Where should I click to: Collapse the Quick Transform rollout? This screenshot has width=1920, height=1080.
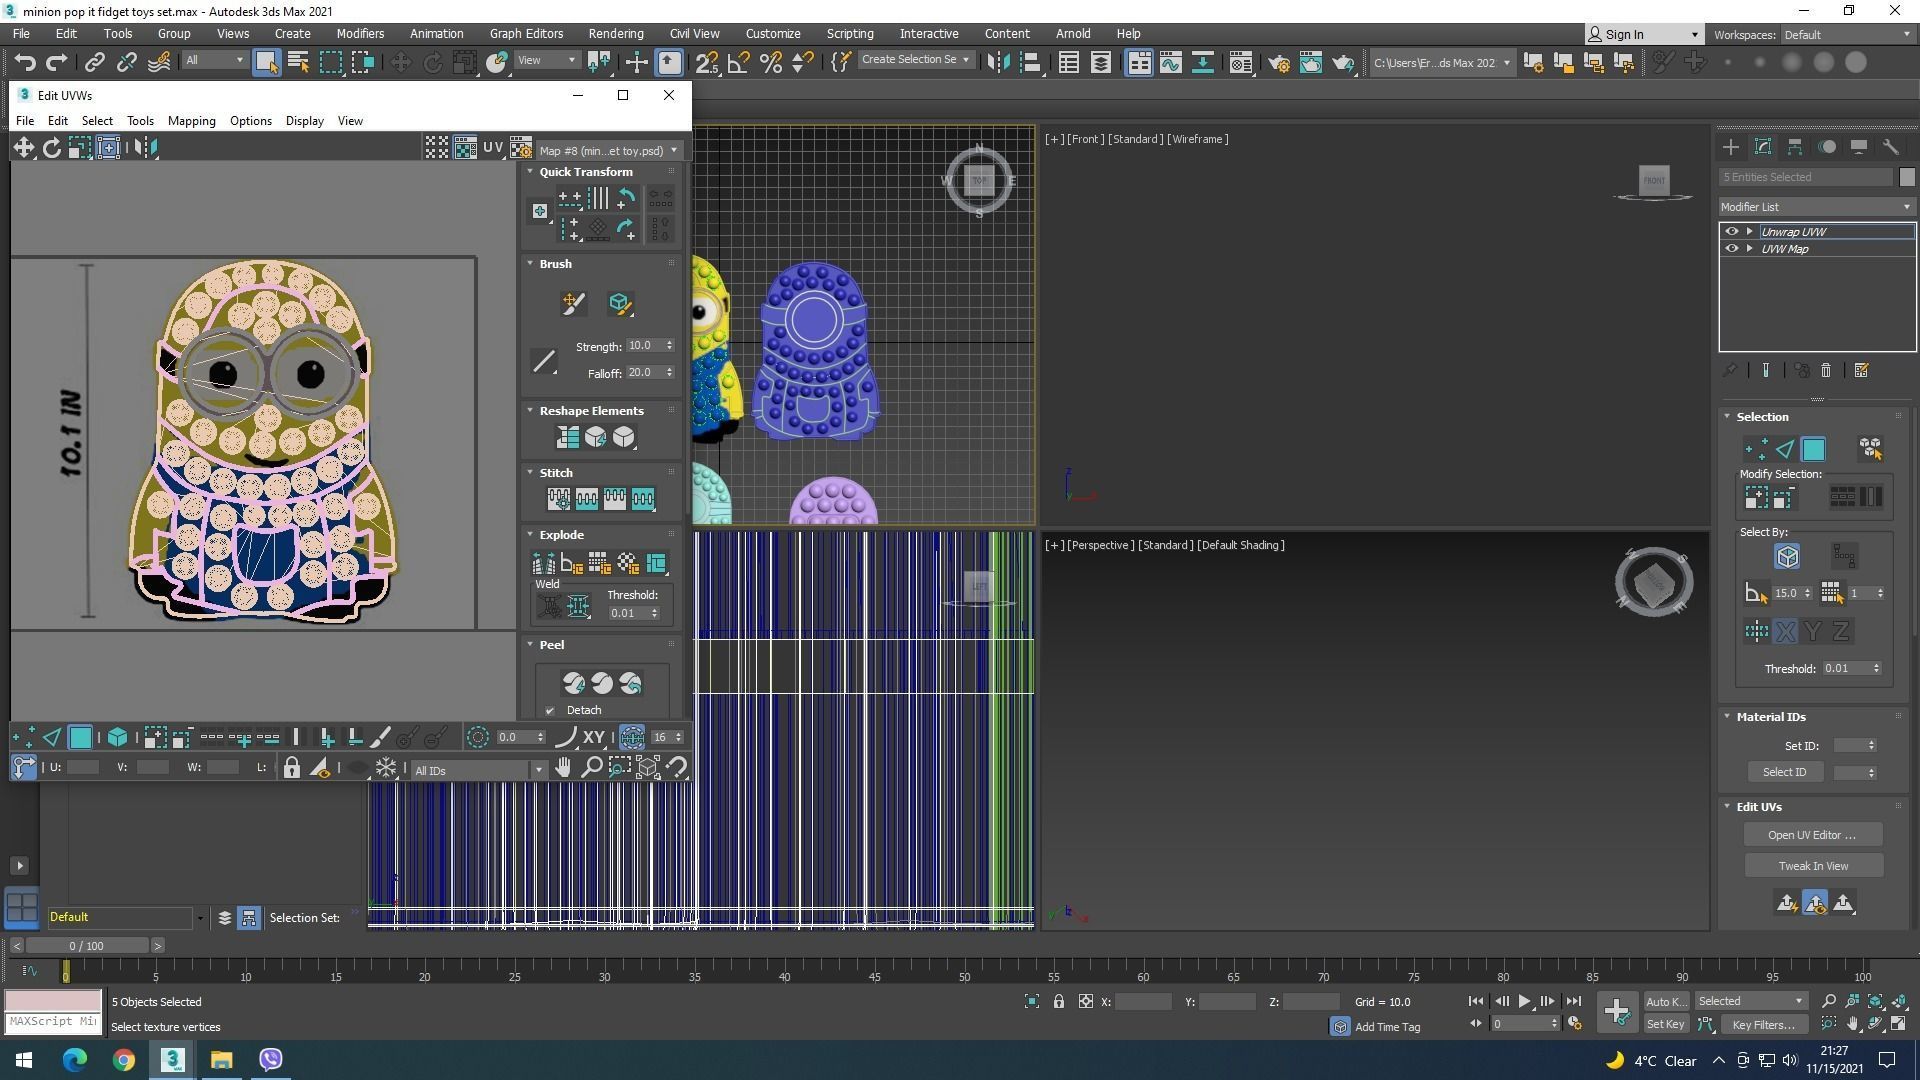[x=586, y=172]
